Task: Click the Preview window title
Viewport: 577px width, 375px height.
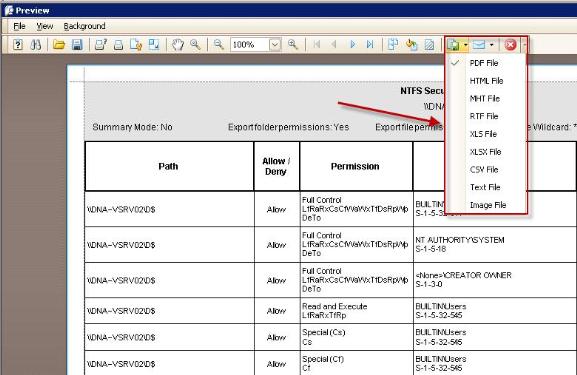Action: 32,10
